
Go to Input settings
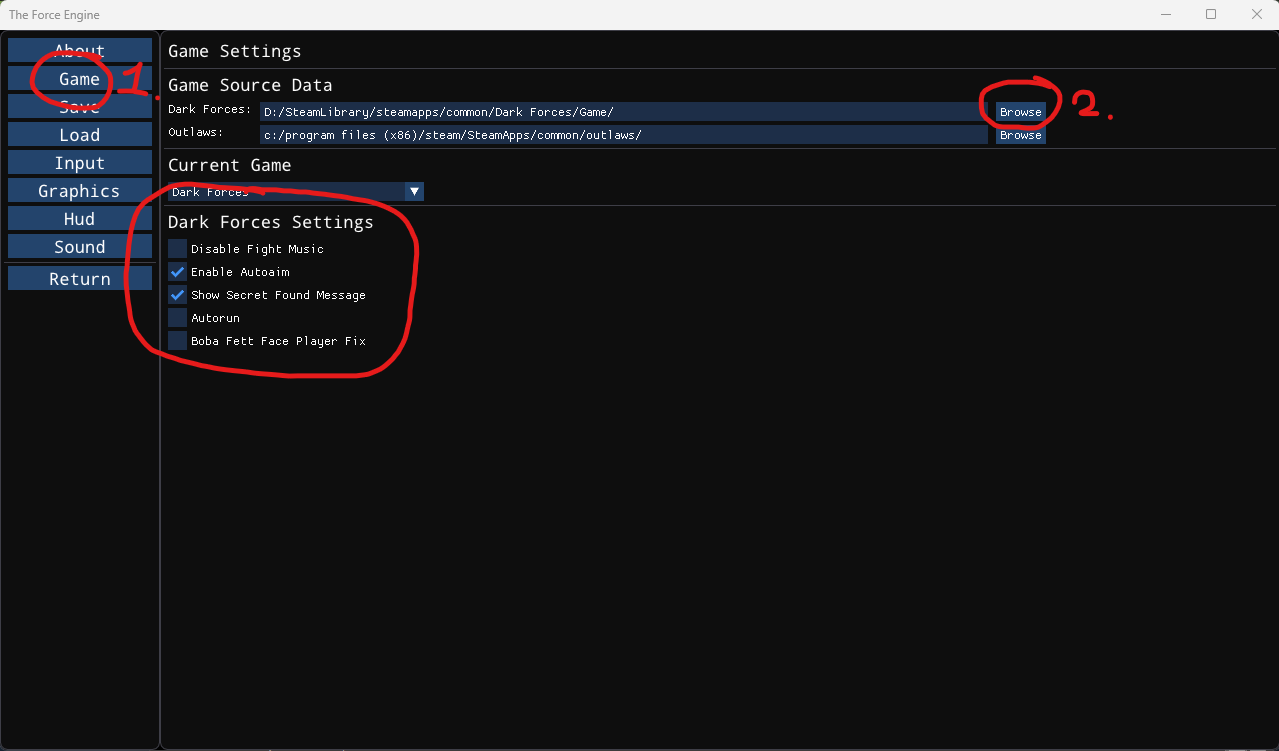coord(80,162)
